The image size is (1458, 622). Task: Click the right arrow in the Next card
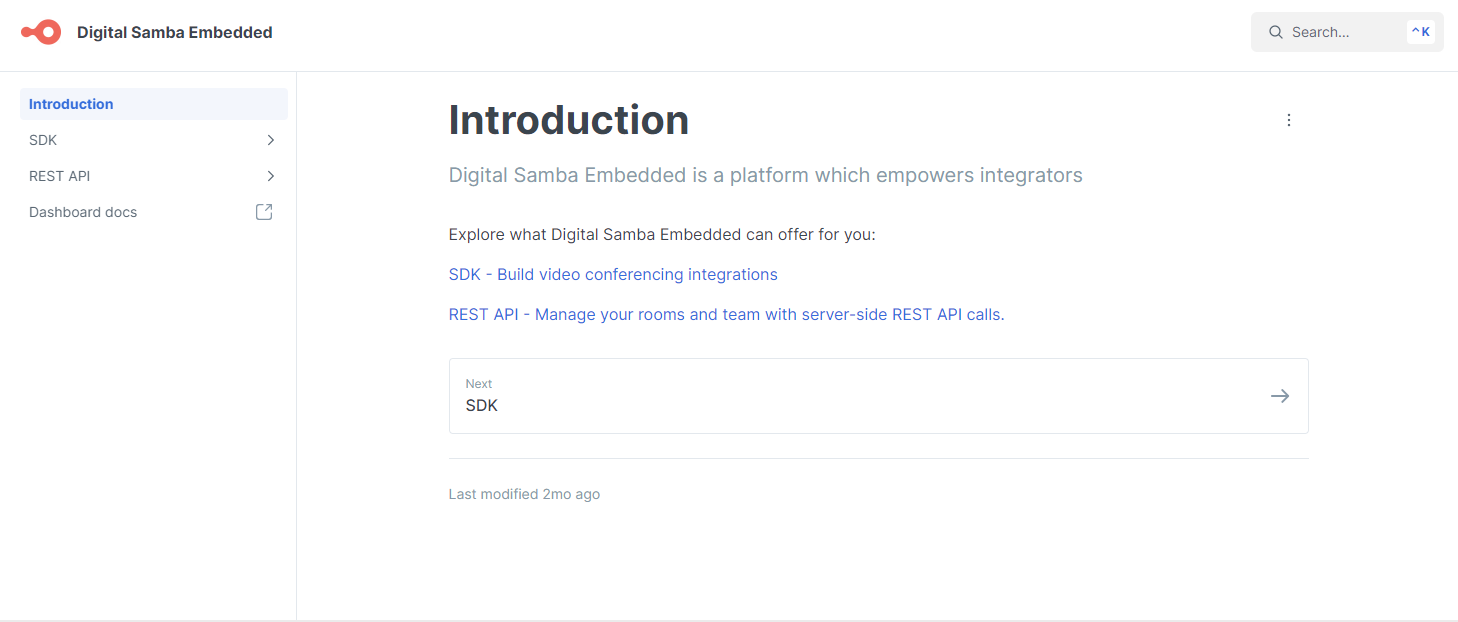pos(1279,396)
